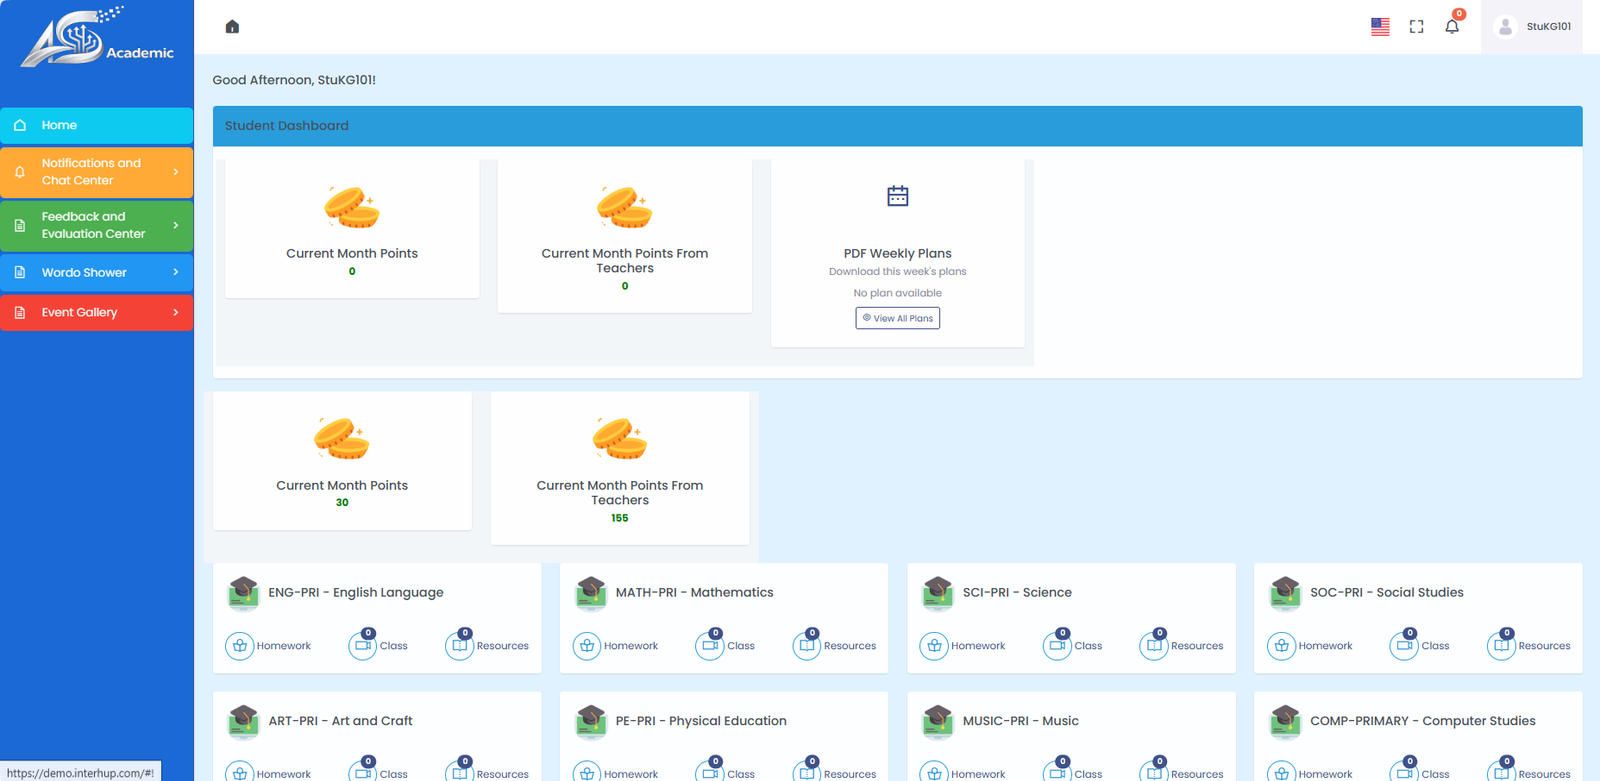1600x781 pixels.
Task: Open Science Resources icon
Action: [1154, 646]
